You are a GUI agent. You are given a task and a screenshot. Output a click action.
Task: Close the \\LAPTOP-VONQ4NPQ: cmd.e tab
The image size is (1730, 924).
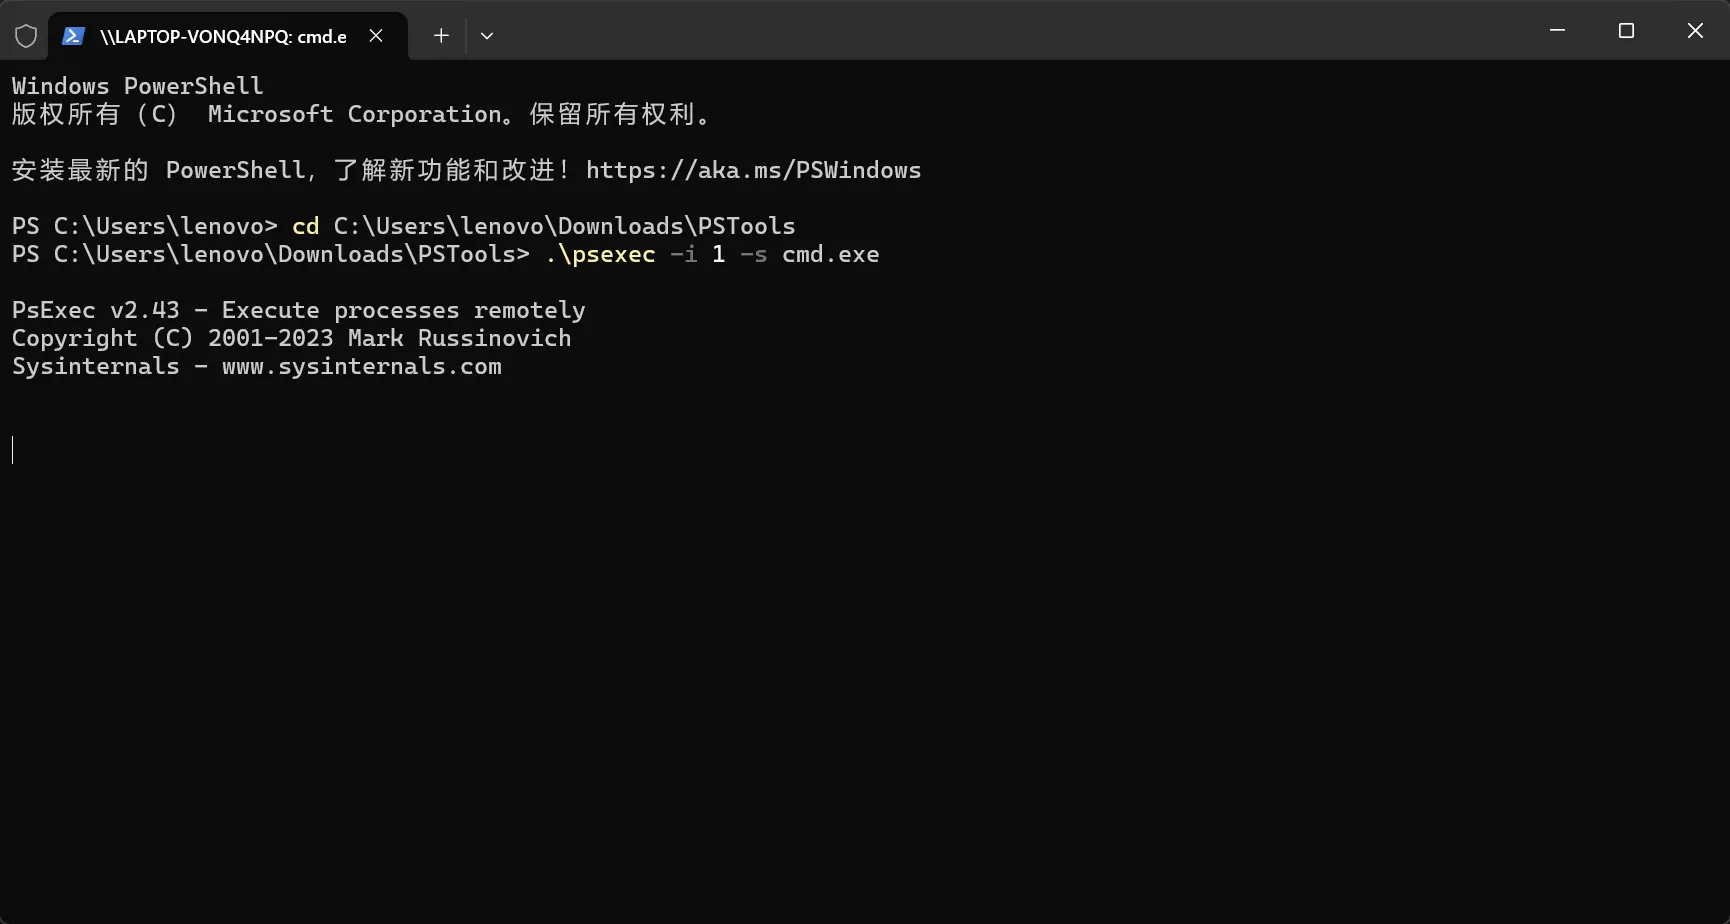tap(375, 35)
